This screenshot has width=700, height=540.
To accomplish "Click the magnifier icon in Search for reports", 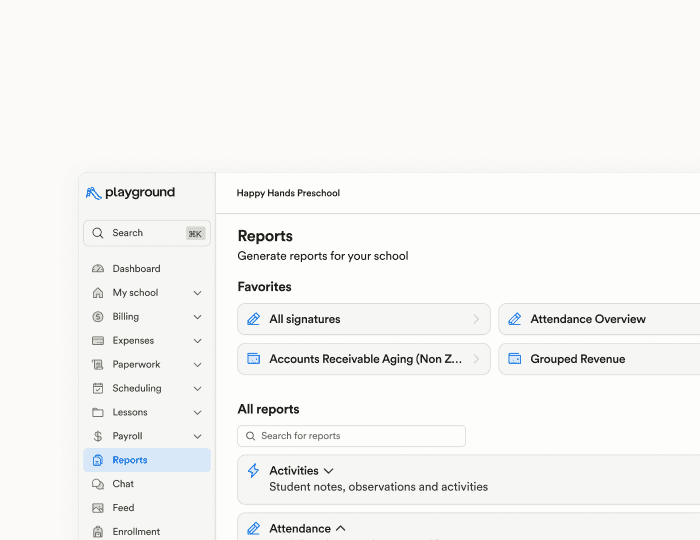I will click(250, 436).
